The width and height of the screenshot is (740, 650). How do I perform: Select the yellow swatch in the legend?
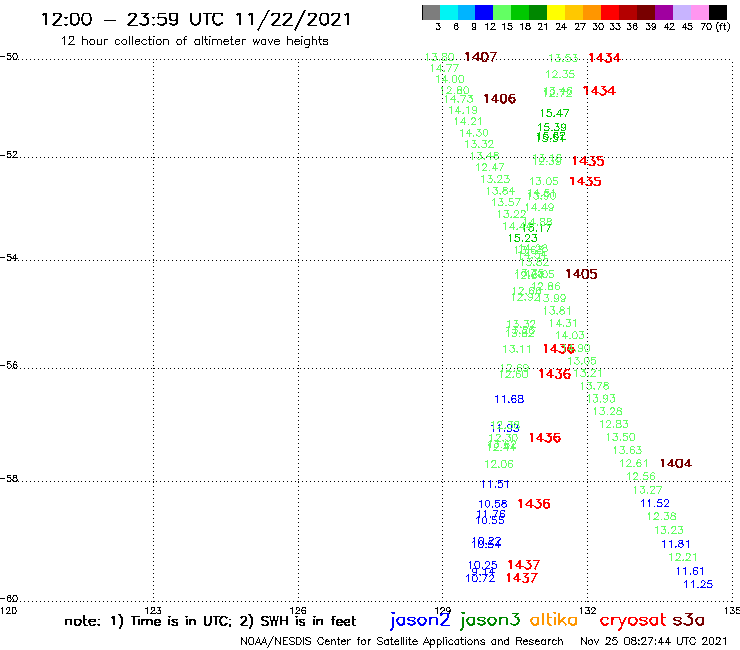(556, 12)
